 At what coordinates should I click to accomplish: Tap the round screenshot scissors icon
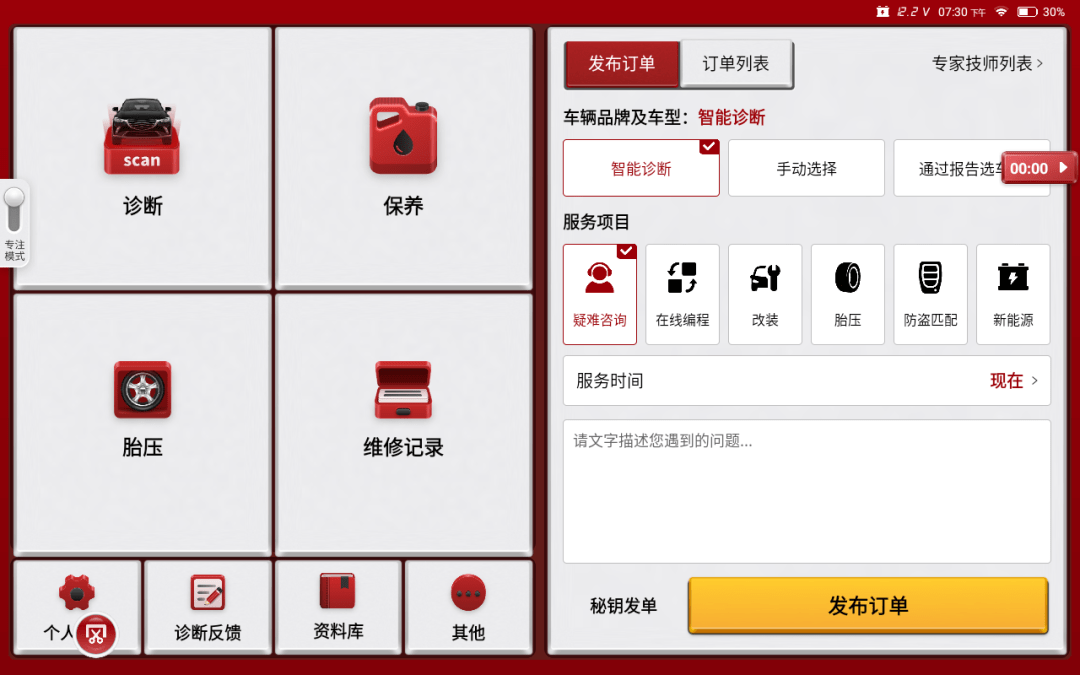pos(96,634)
